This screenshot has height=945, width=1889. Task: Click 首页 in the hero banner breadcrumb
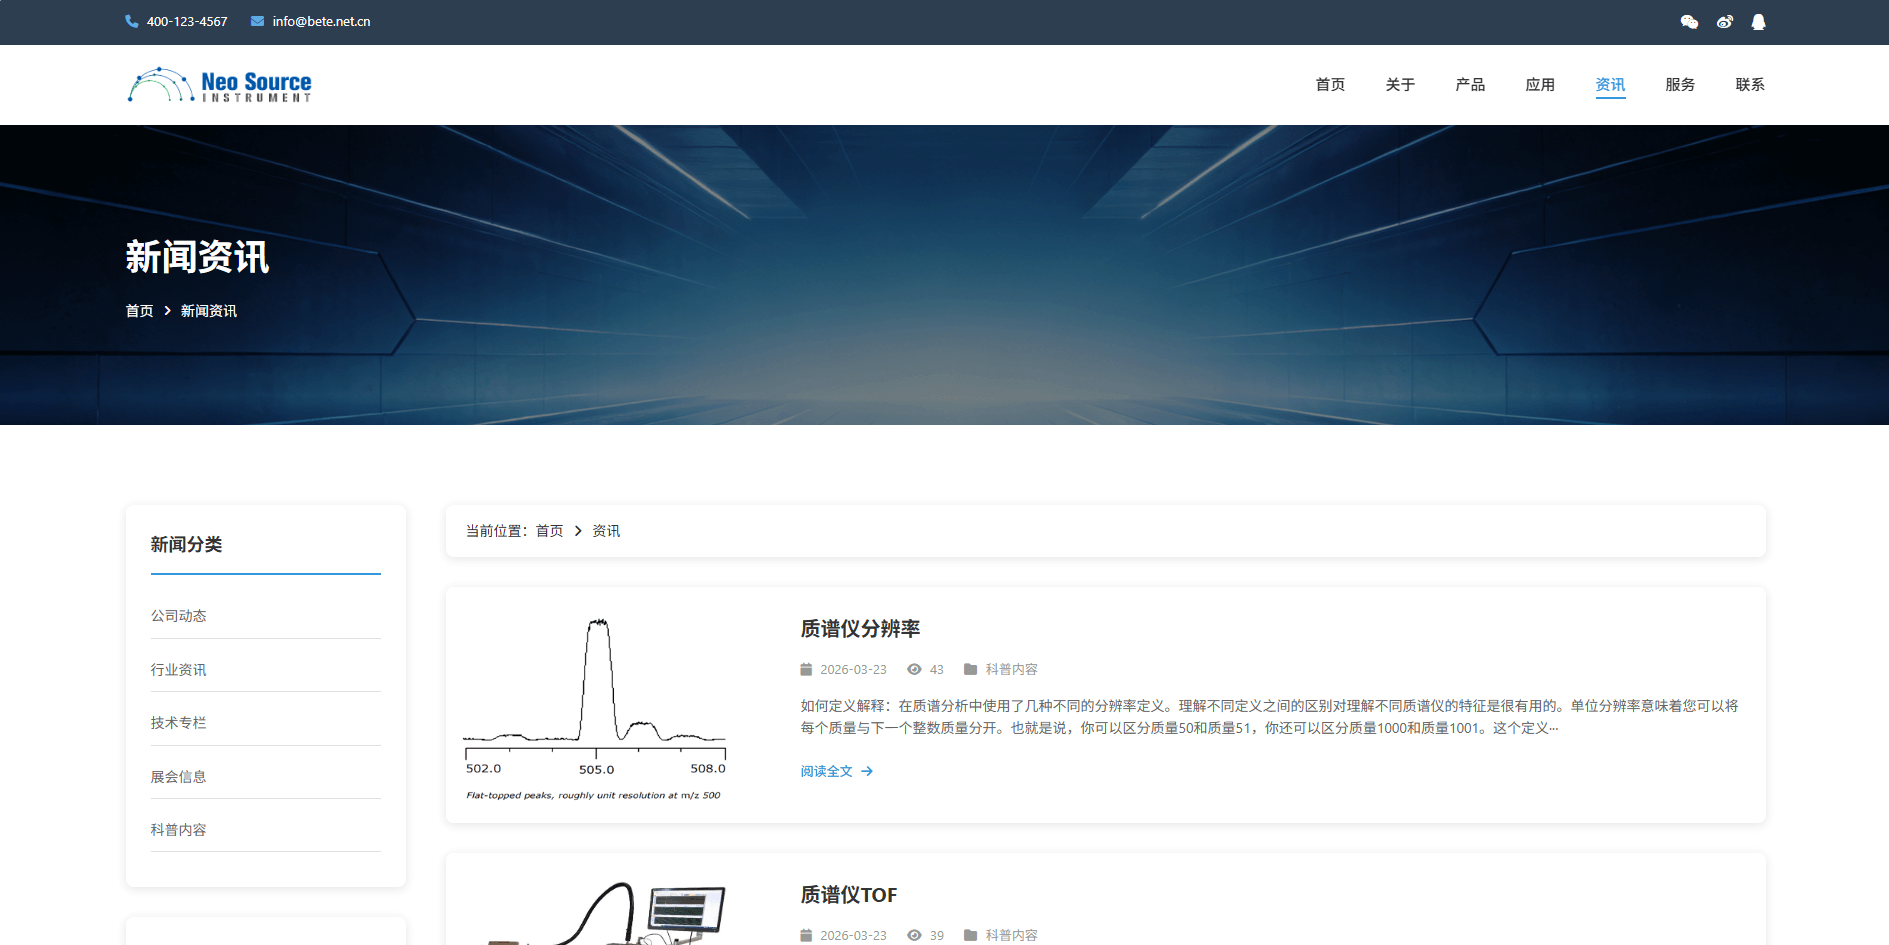click(x=139, y=311)
